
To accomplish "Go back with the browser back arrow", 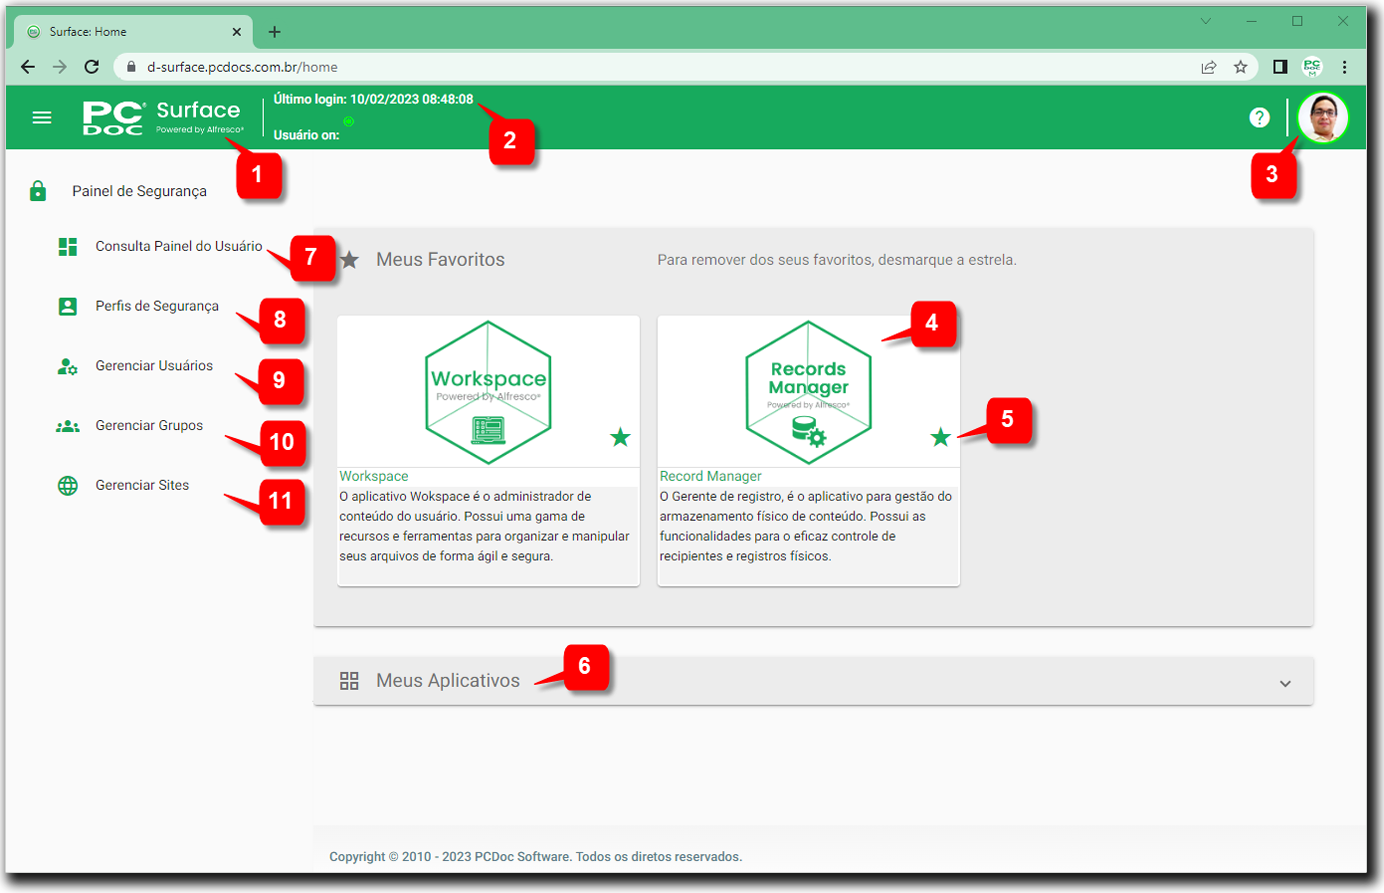I will (x=28, y=67).
